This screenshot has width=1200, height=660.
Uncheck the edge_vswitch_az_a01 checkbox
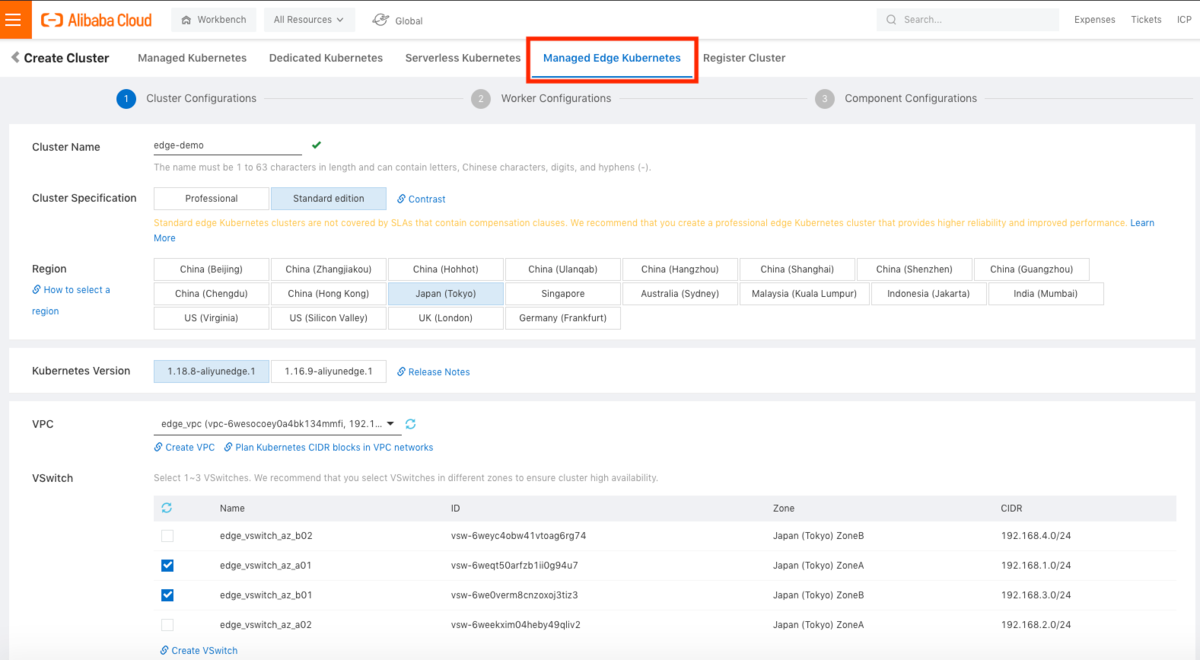tap(167, 565)
